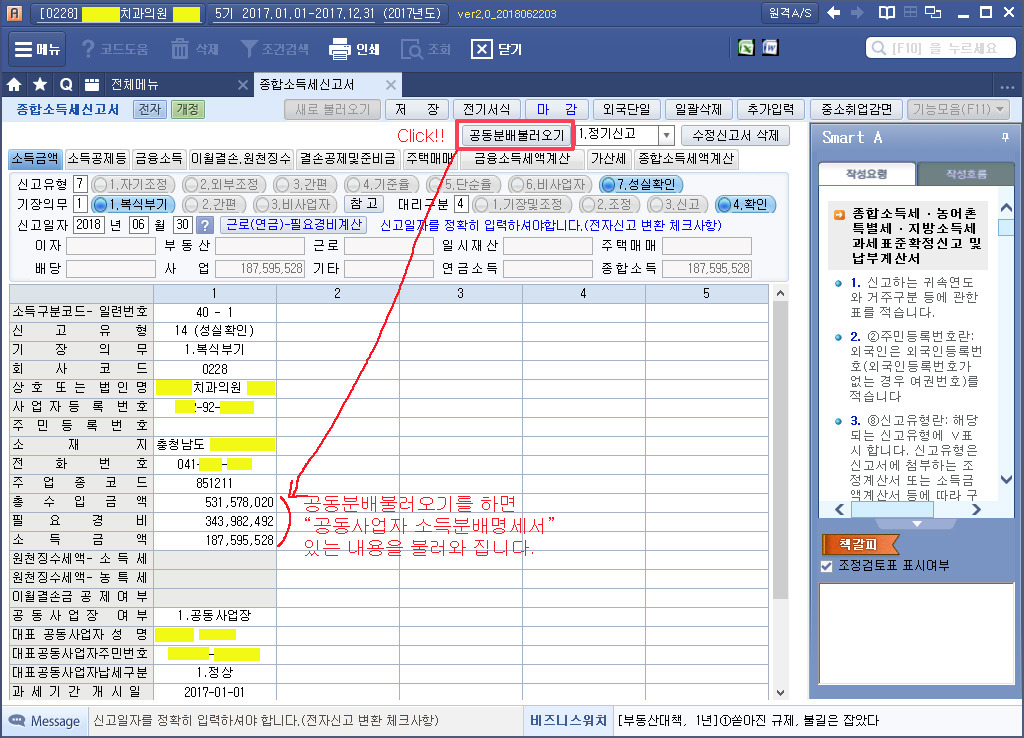
Task: Click 수정신고서 삭제 button
Action: tap(735, 135)
